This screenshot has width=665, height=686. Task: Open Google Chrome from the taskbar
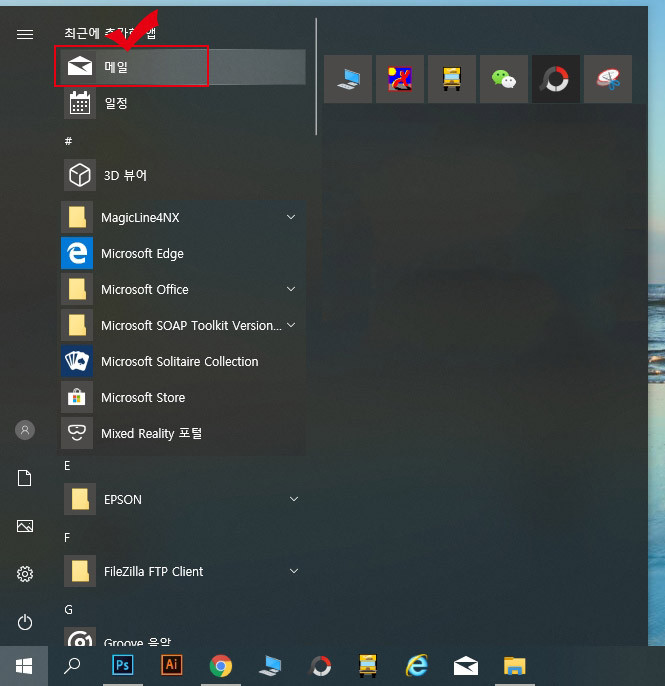(221, 666)
